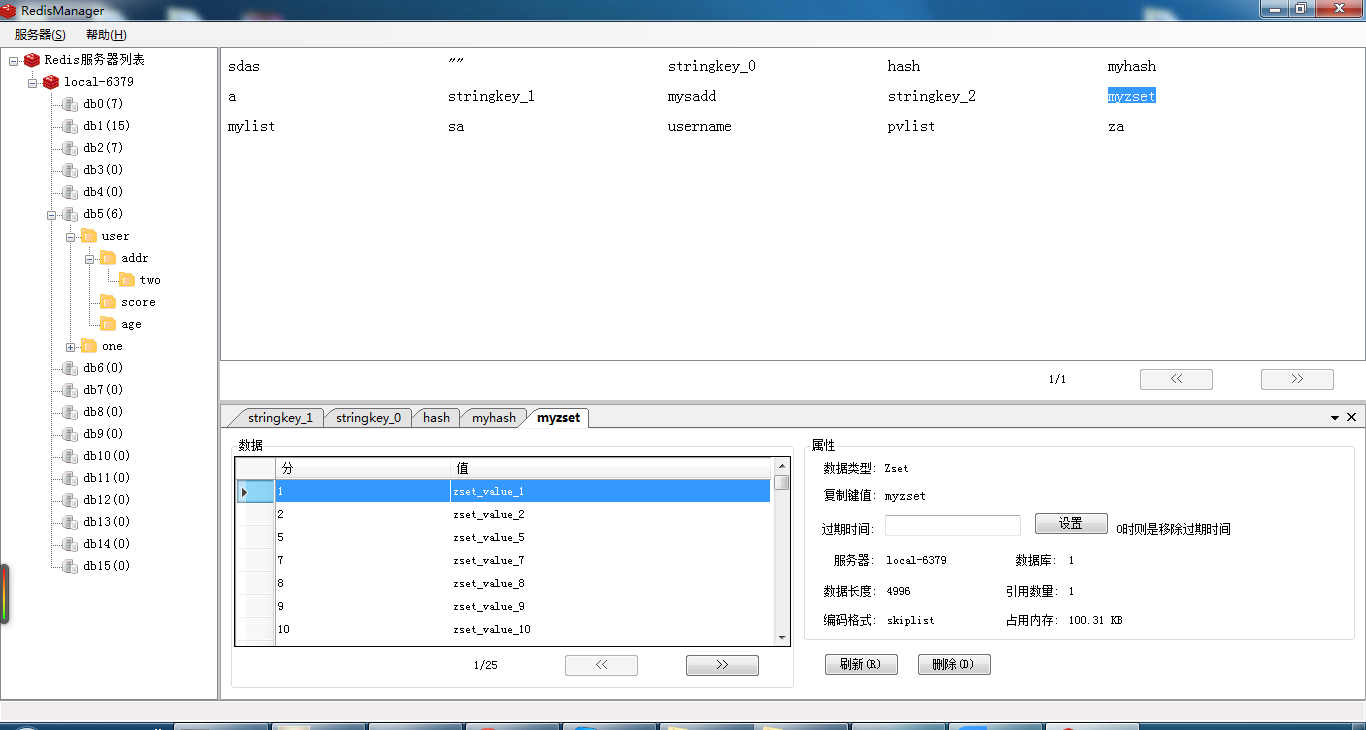Select the myzset tab
This screenshot has width=1366, height=730.
(x=559, y=418)
